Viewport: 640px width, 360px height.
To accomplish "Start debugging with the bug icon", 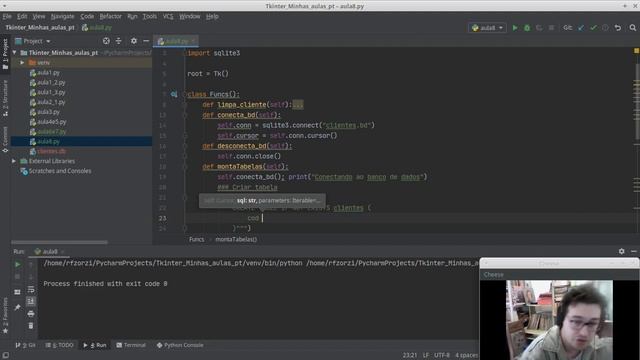I will click(527, 28).
